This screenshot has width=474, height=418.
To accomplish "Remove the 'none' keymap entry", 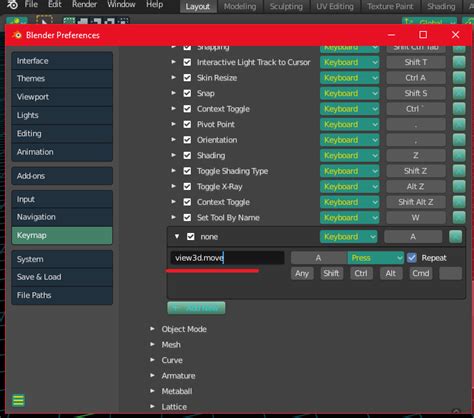I will click(x=455, y=237).
